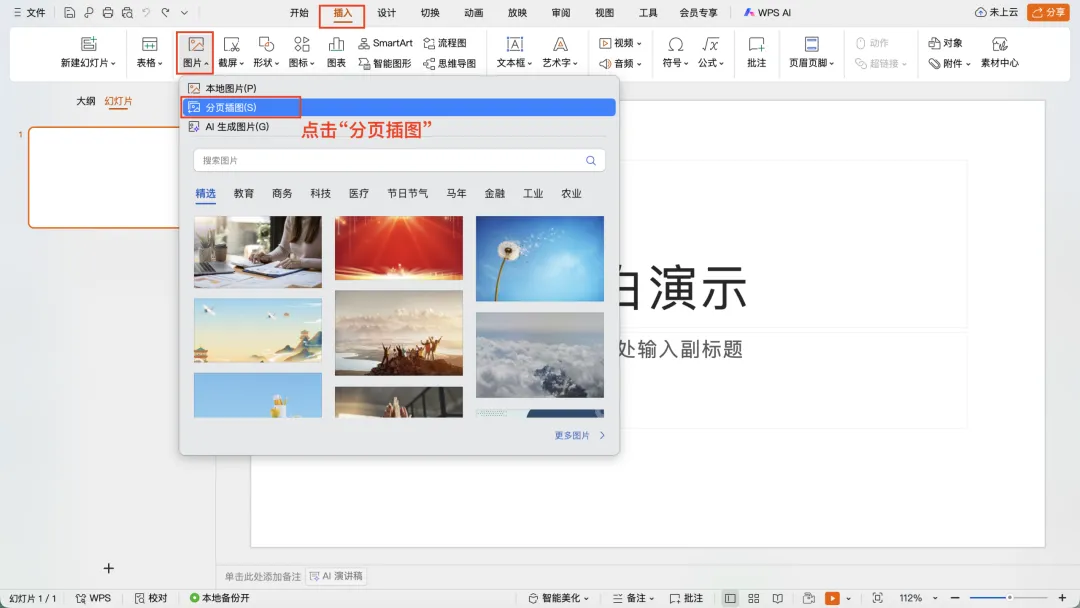The width and height of the screenshot is (1080, 608).
Task: Toggle the 备注 notes button in status bar
Action: pos(633,598)
